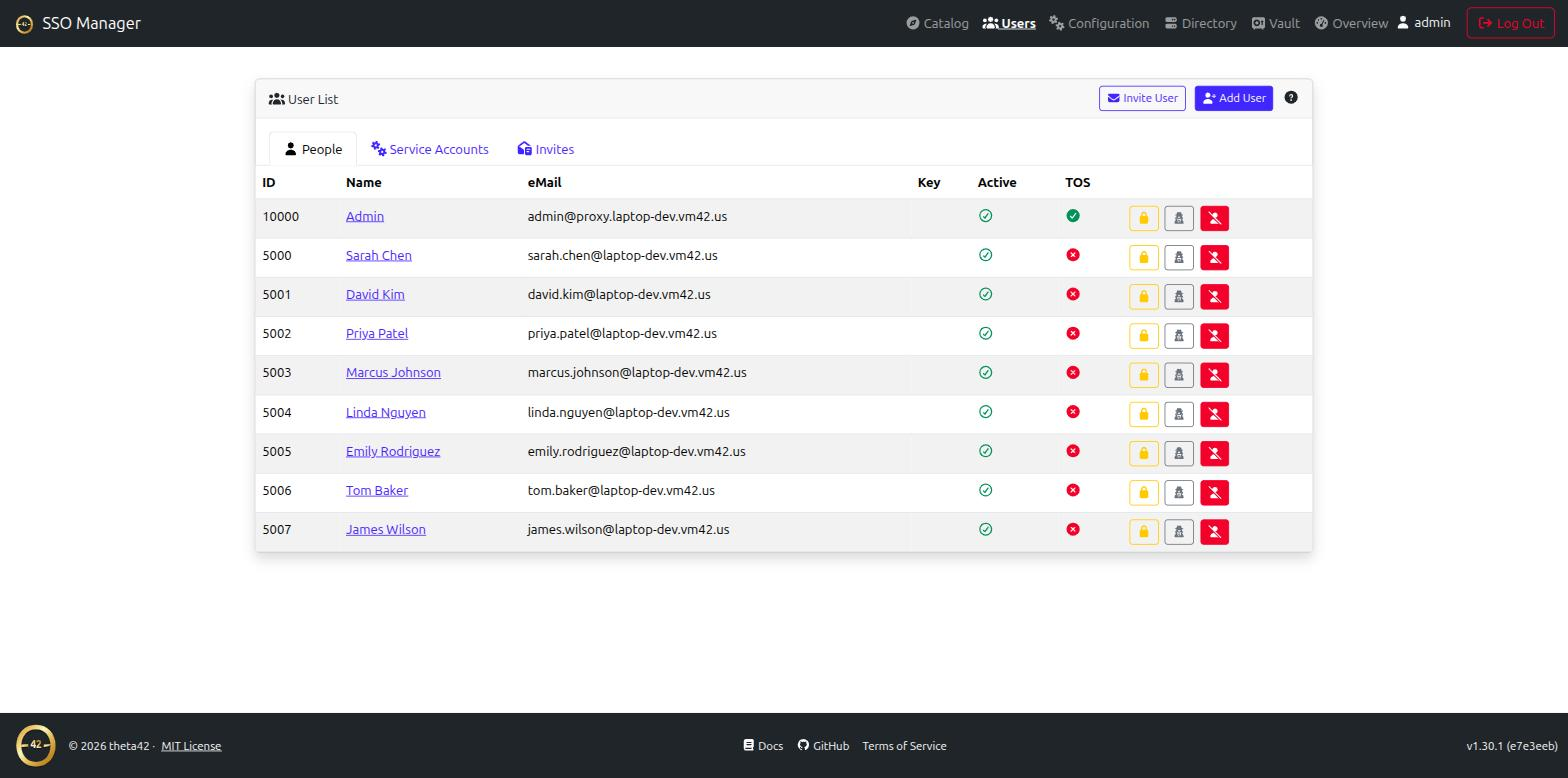The image size is (1568, 778).
Task: Click the red disable-user button for Linda Nguyen
Action: point(1214,414)
